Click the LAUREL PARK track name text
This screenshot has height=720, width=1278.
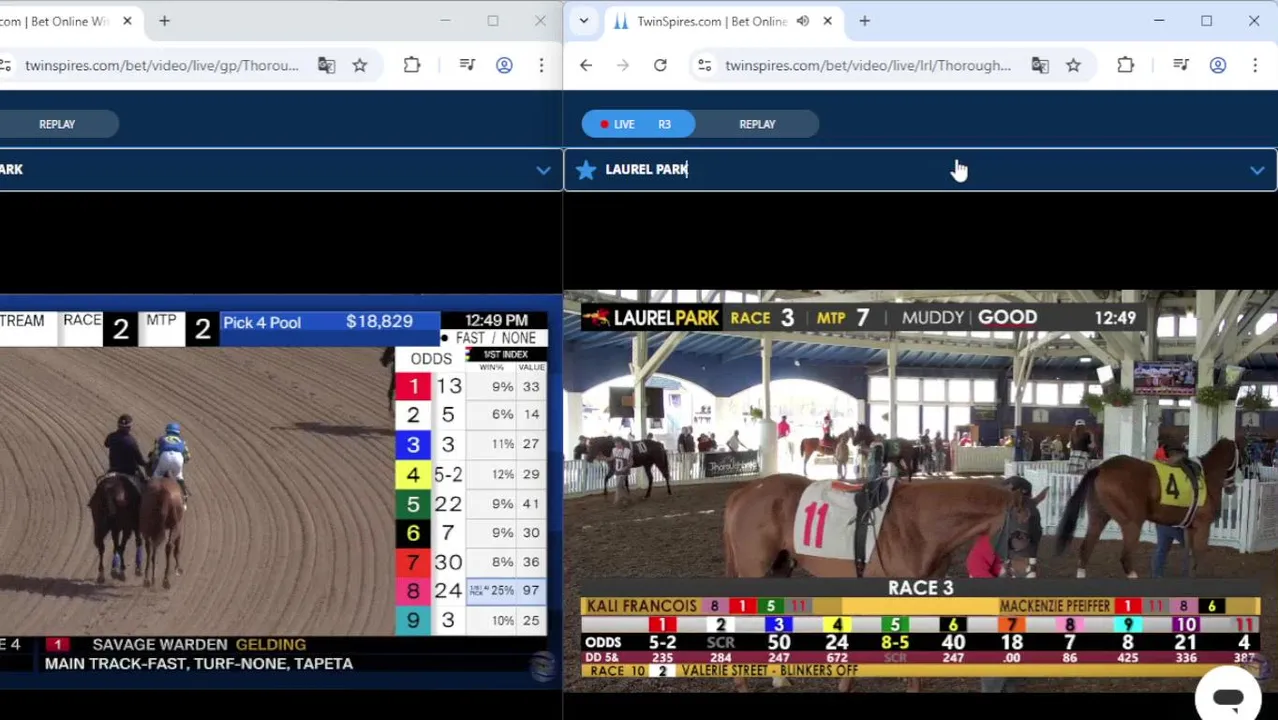[646, 170]
